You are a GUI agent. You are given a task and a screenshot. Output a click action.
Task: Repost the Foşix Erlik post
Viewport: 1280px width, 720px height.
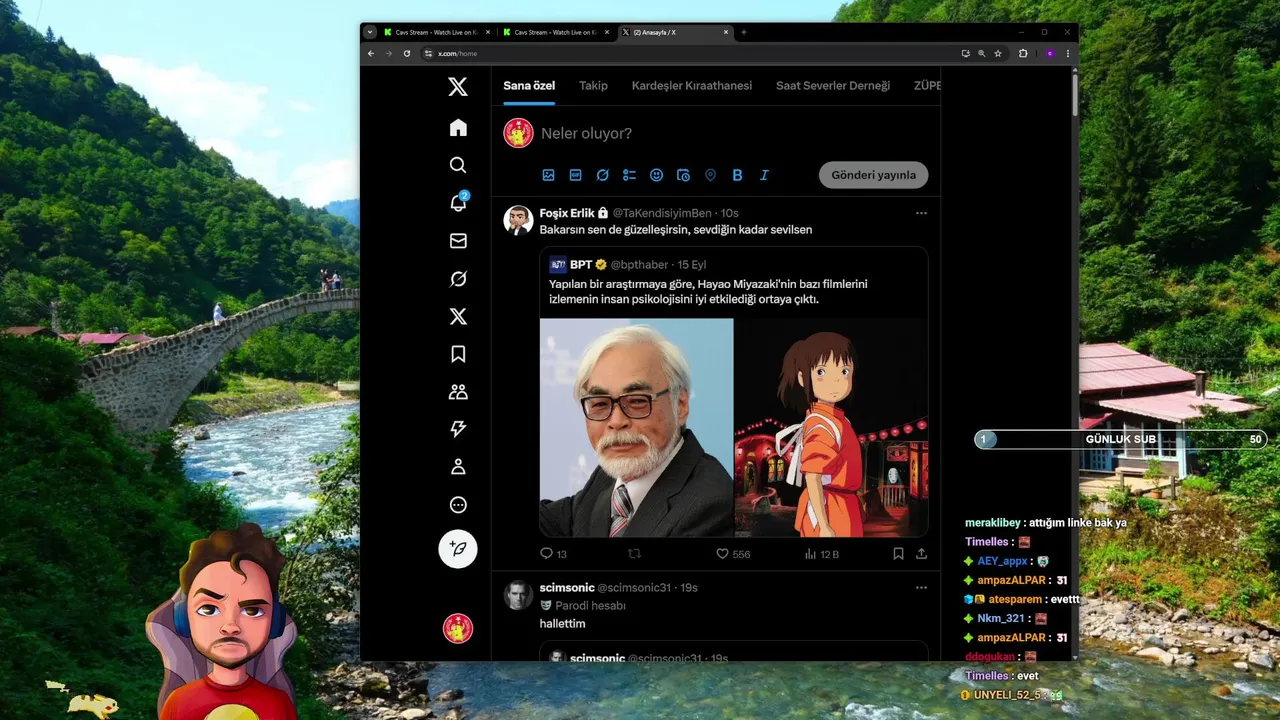633,553
